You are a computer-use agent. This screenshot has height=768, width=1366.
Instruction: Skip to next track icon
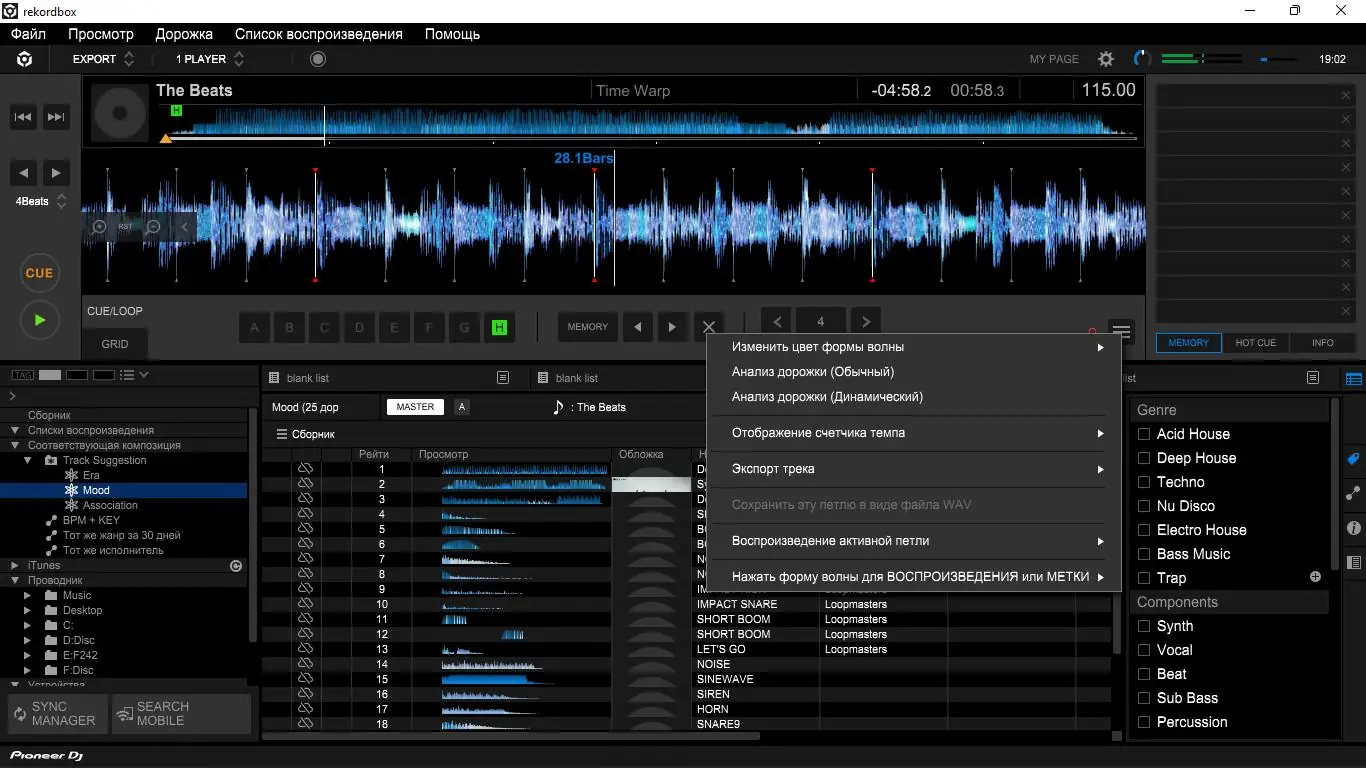coord(57,117)
